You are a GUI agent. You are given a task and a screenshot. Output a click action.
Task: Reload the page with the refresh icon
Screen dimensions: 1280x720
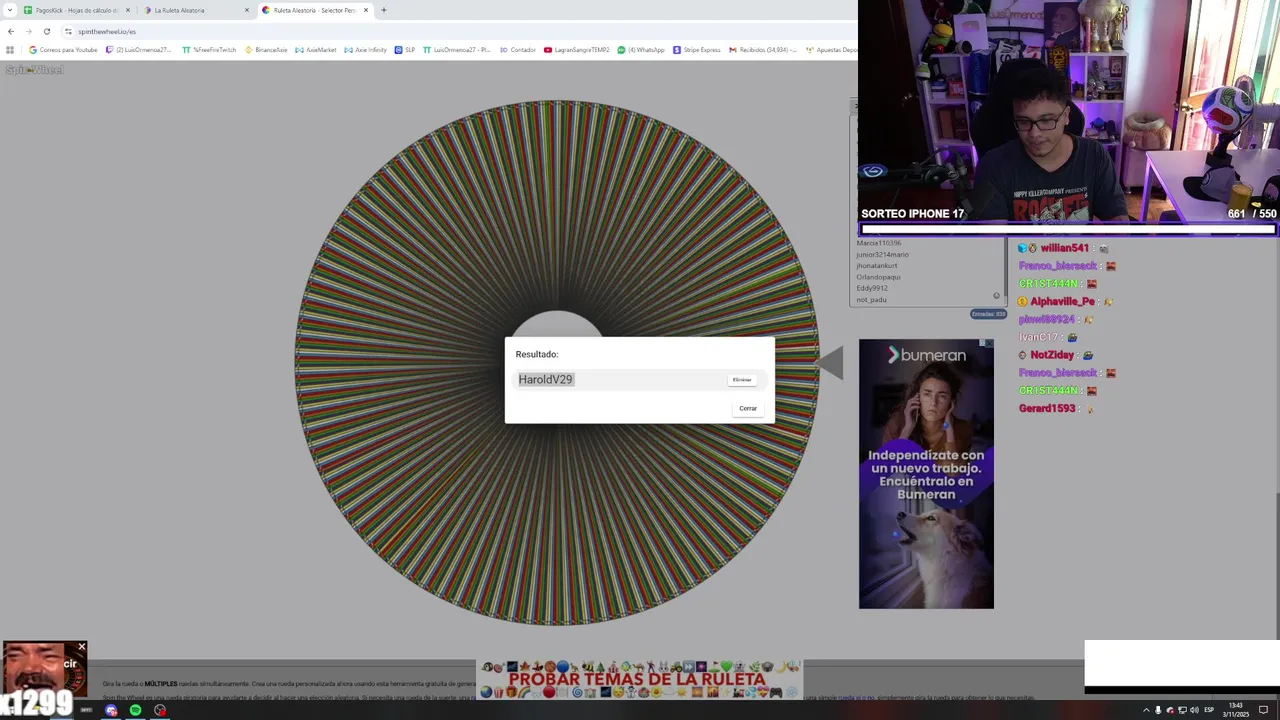click(46, 31)
